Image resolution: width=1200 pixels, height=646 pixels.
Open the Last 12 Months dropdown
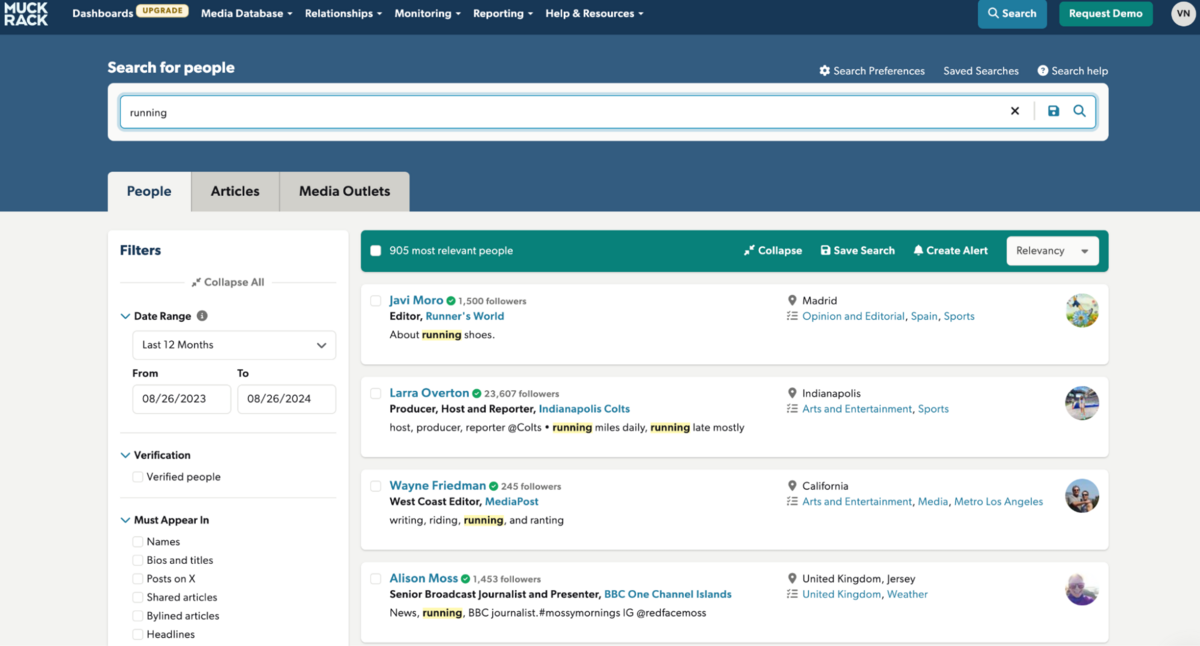point(234,345)
